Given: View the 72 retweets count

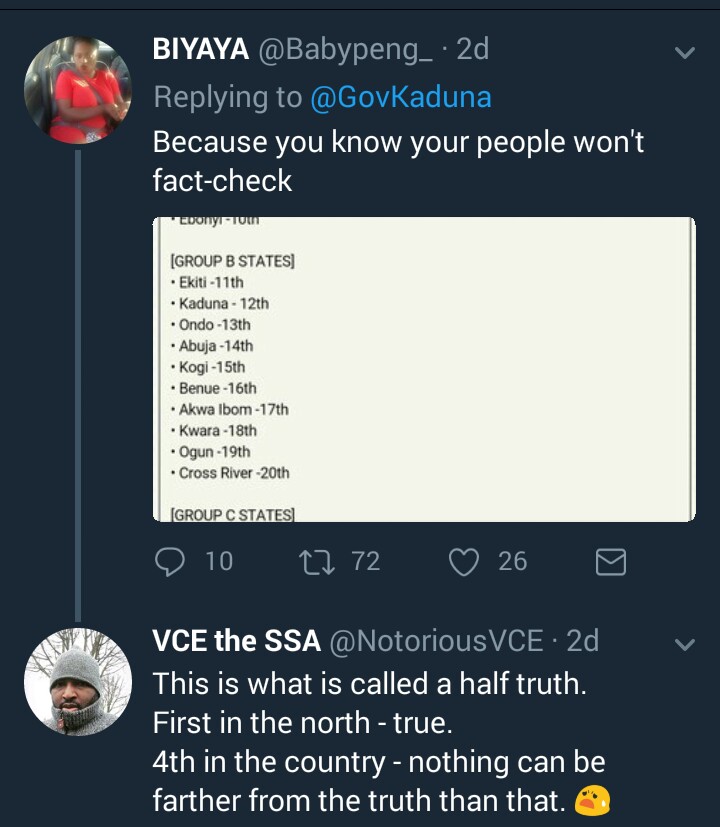Looking at the screenshot, I should tap(366, 561).
